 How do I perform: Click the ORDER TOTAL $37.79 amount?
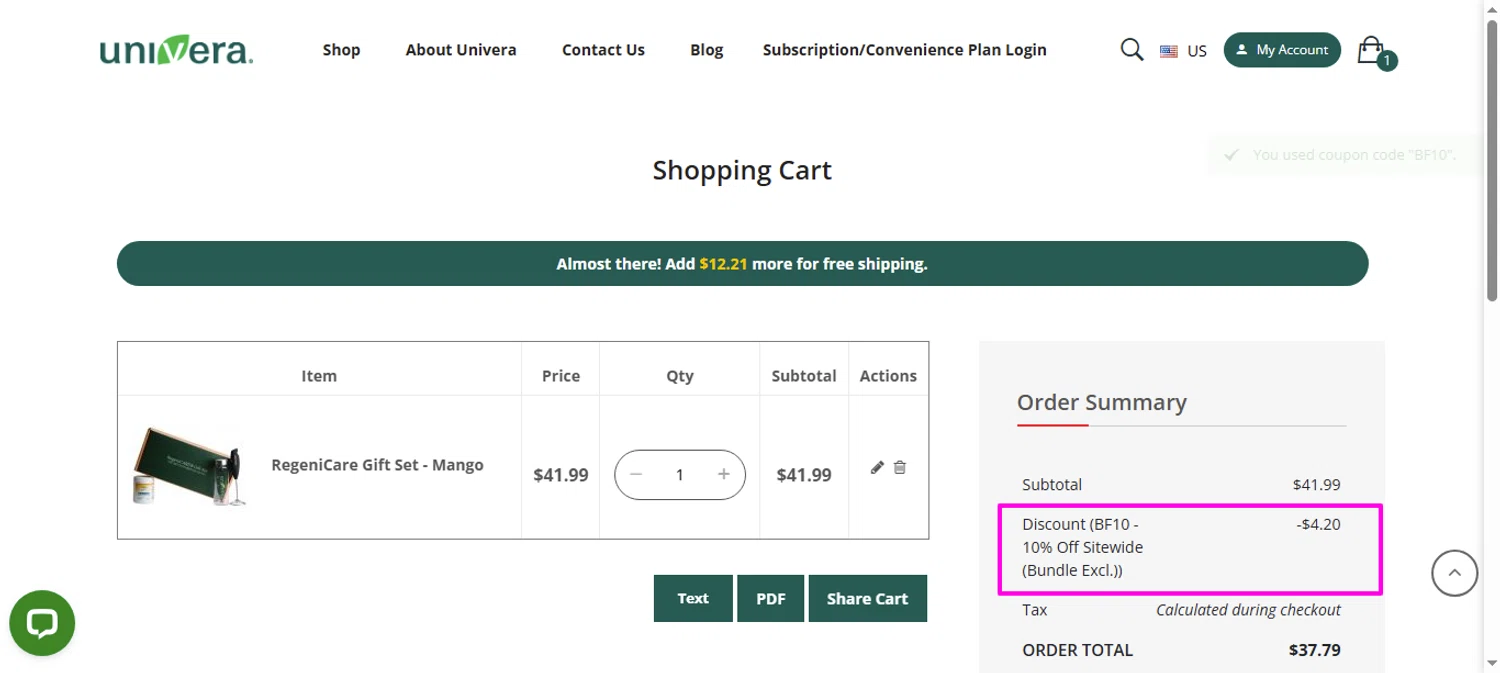pyautogui.click(x=1315, y=650)
